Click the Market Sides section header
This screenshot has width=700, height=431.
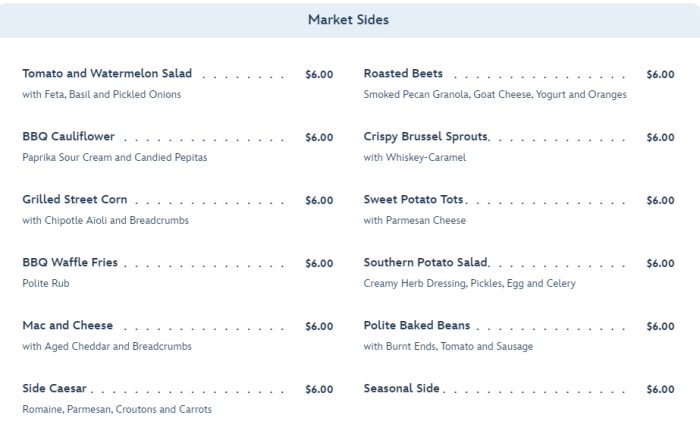(348, 20)
